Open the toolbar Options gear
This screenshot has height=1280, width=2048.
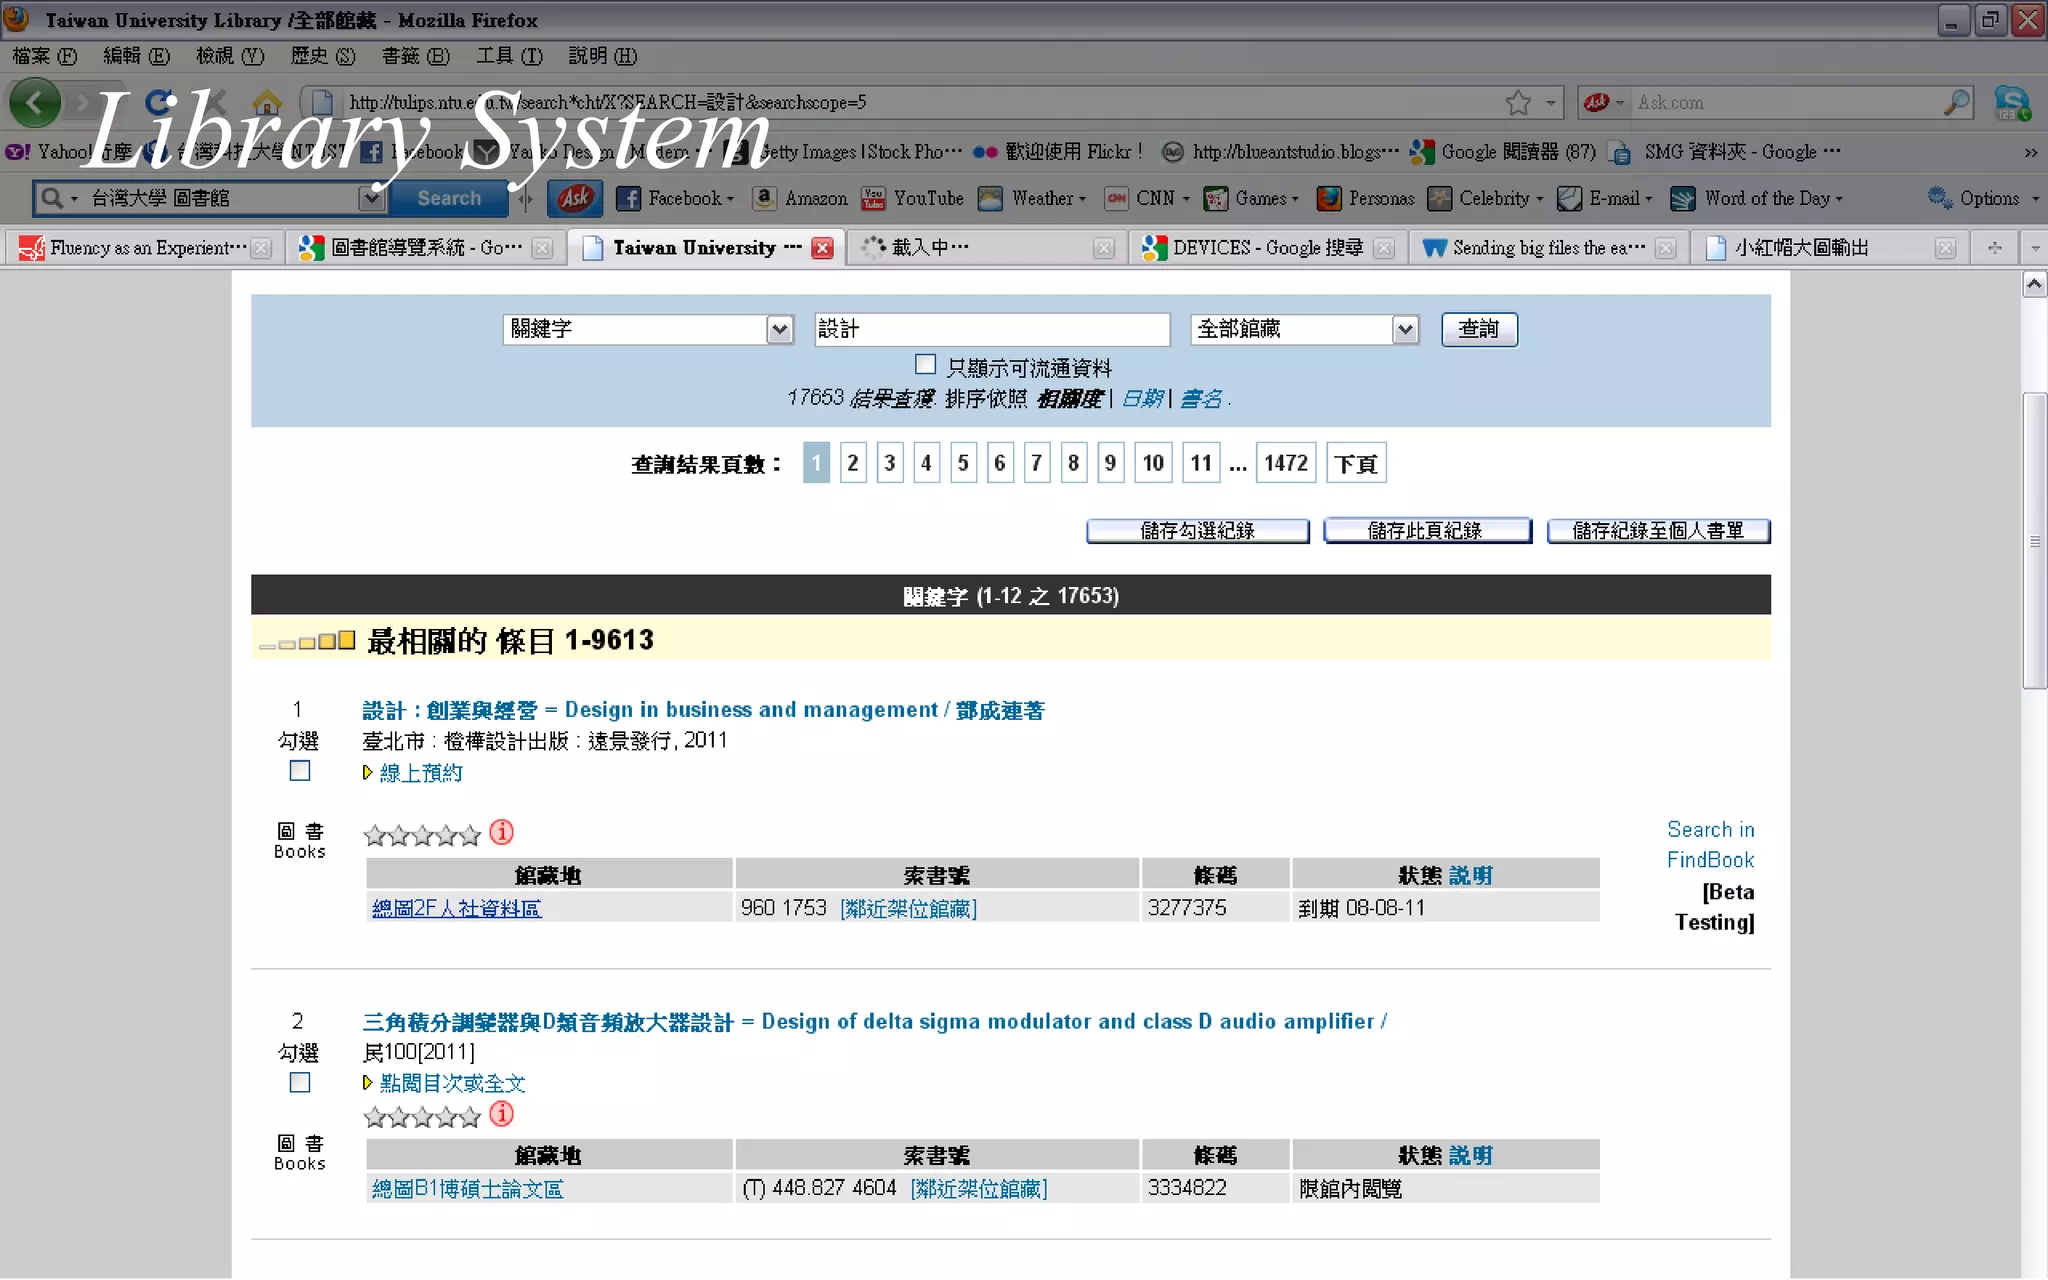[1940, 198]
